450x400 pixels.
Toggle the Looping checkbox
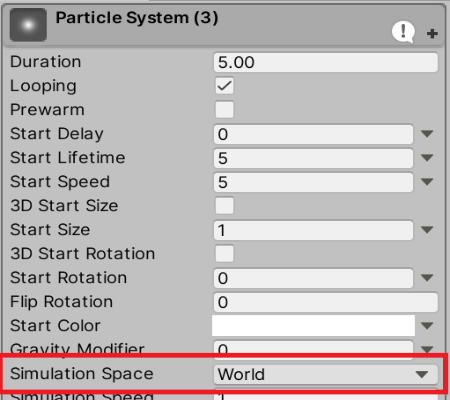click(x=224, y=86)
